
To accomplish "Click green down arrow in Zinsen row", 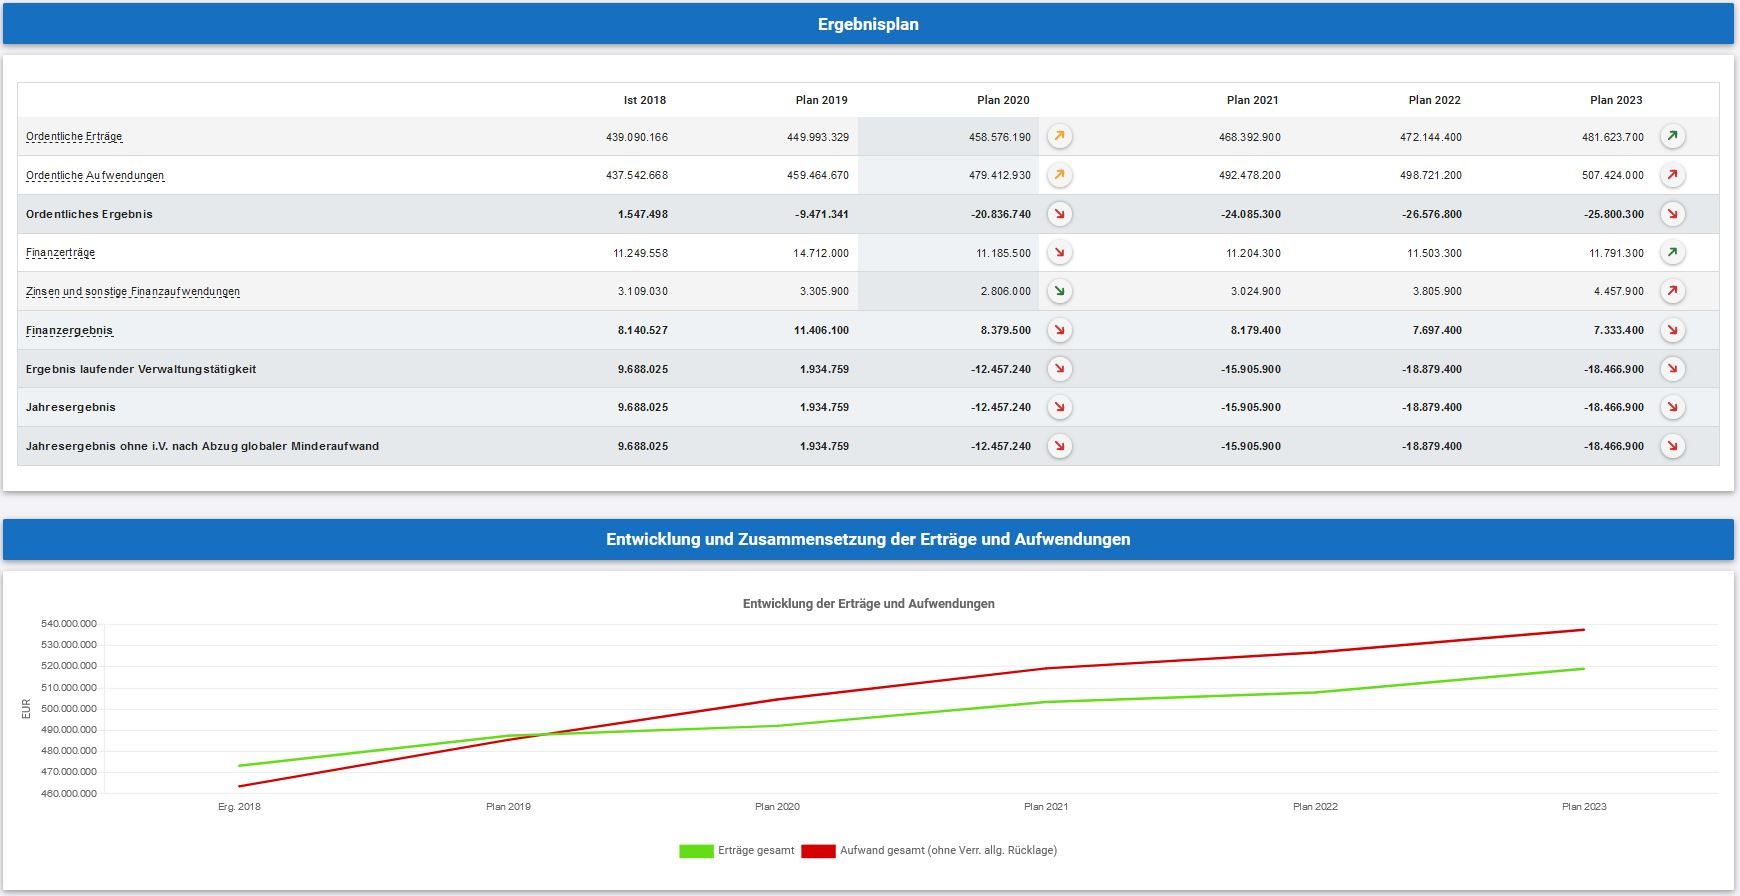I will point(1059,292).
